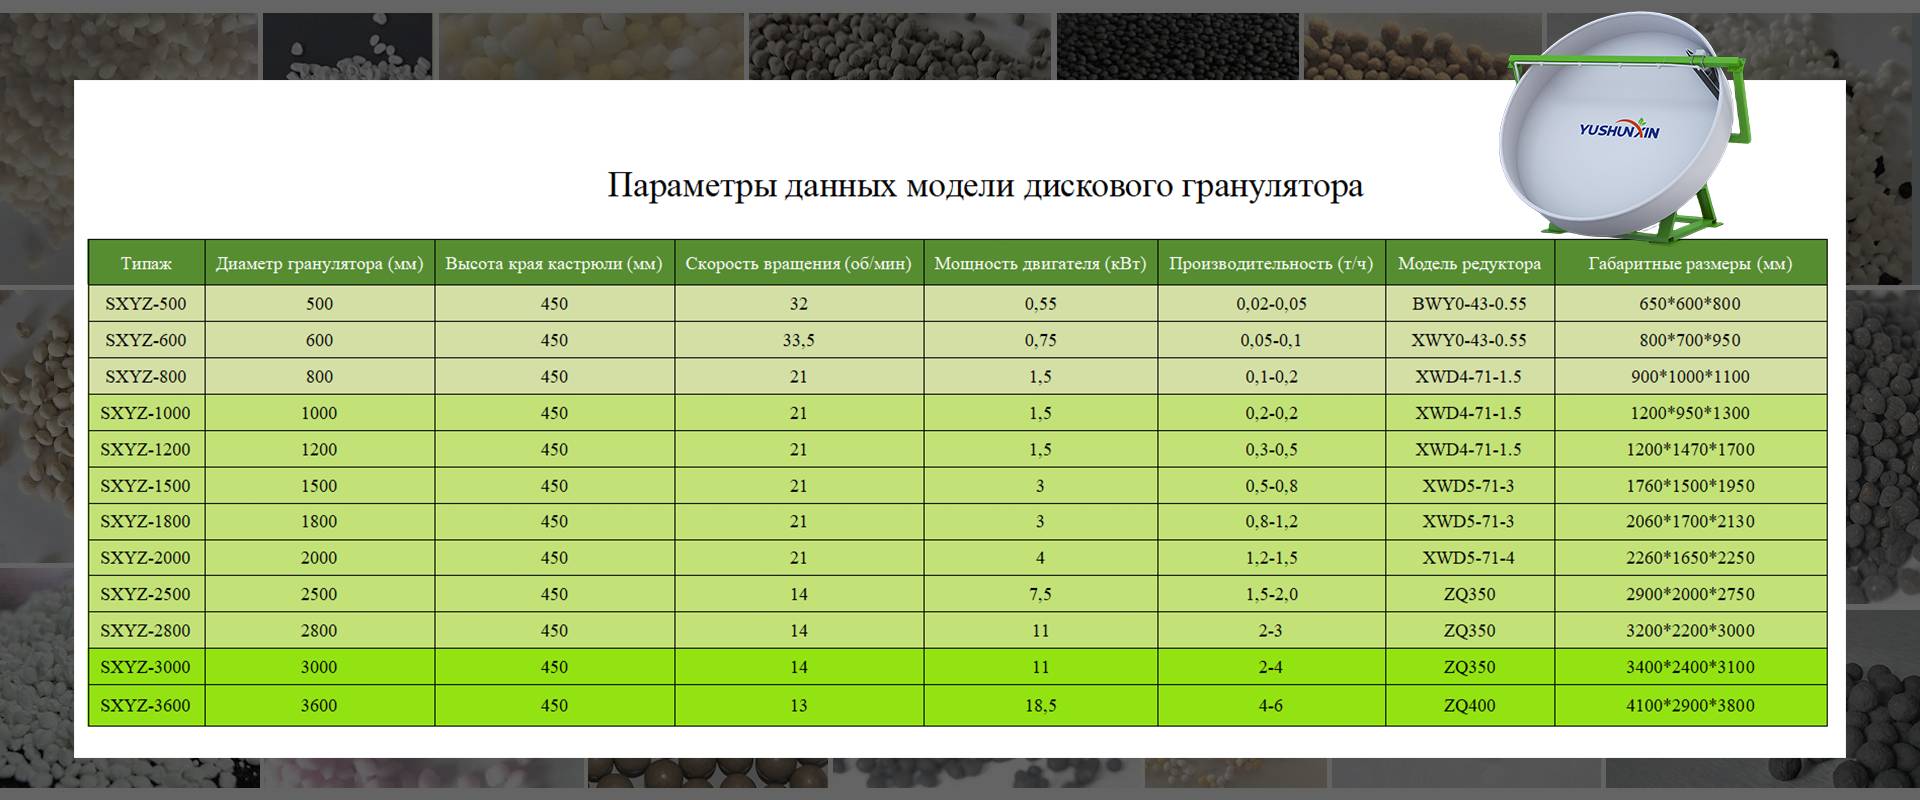This screenshot has height=800, width=1920.
Task: Select the 'Диаметр гранулятора (мм)' column header
Action: pos(319,264)
